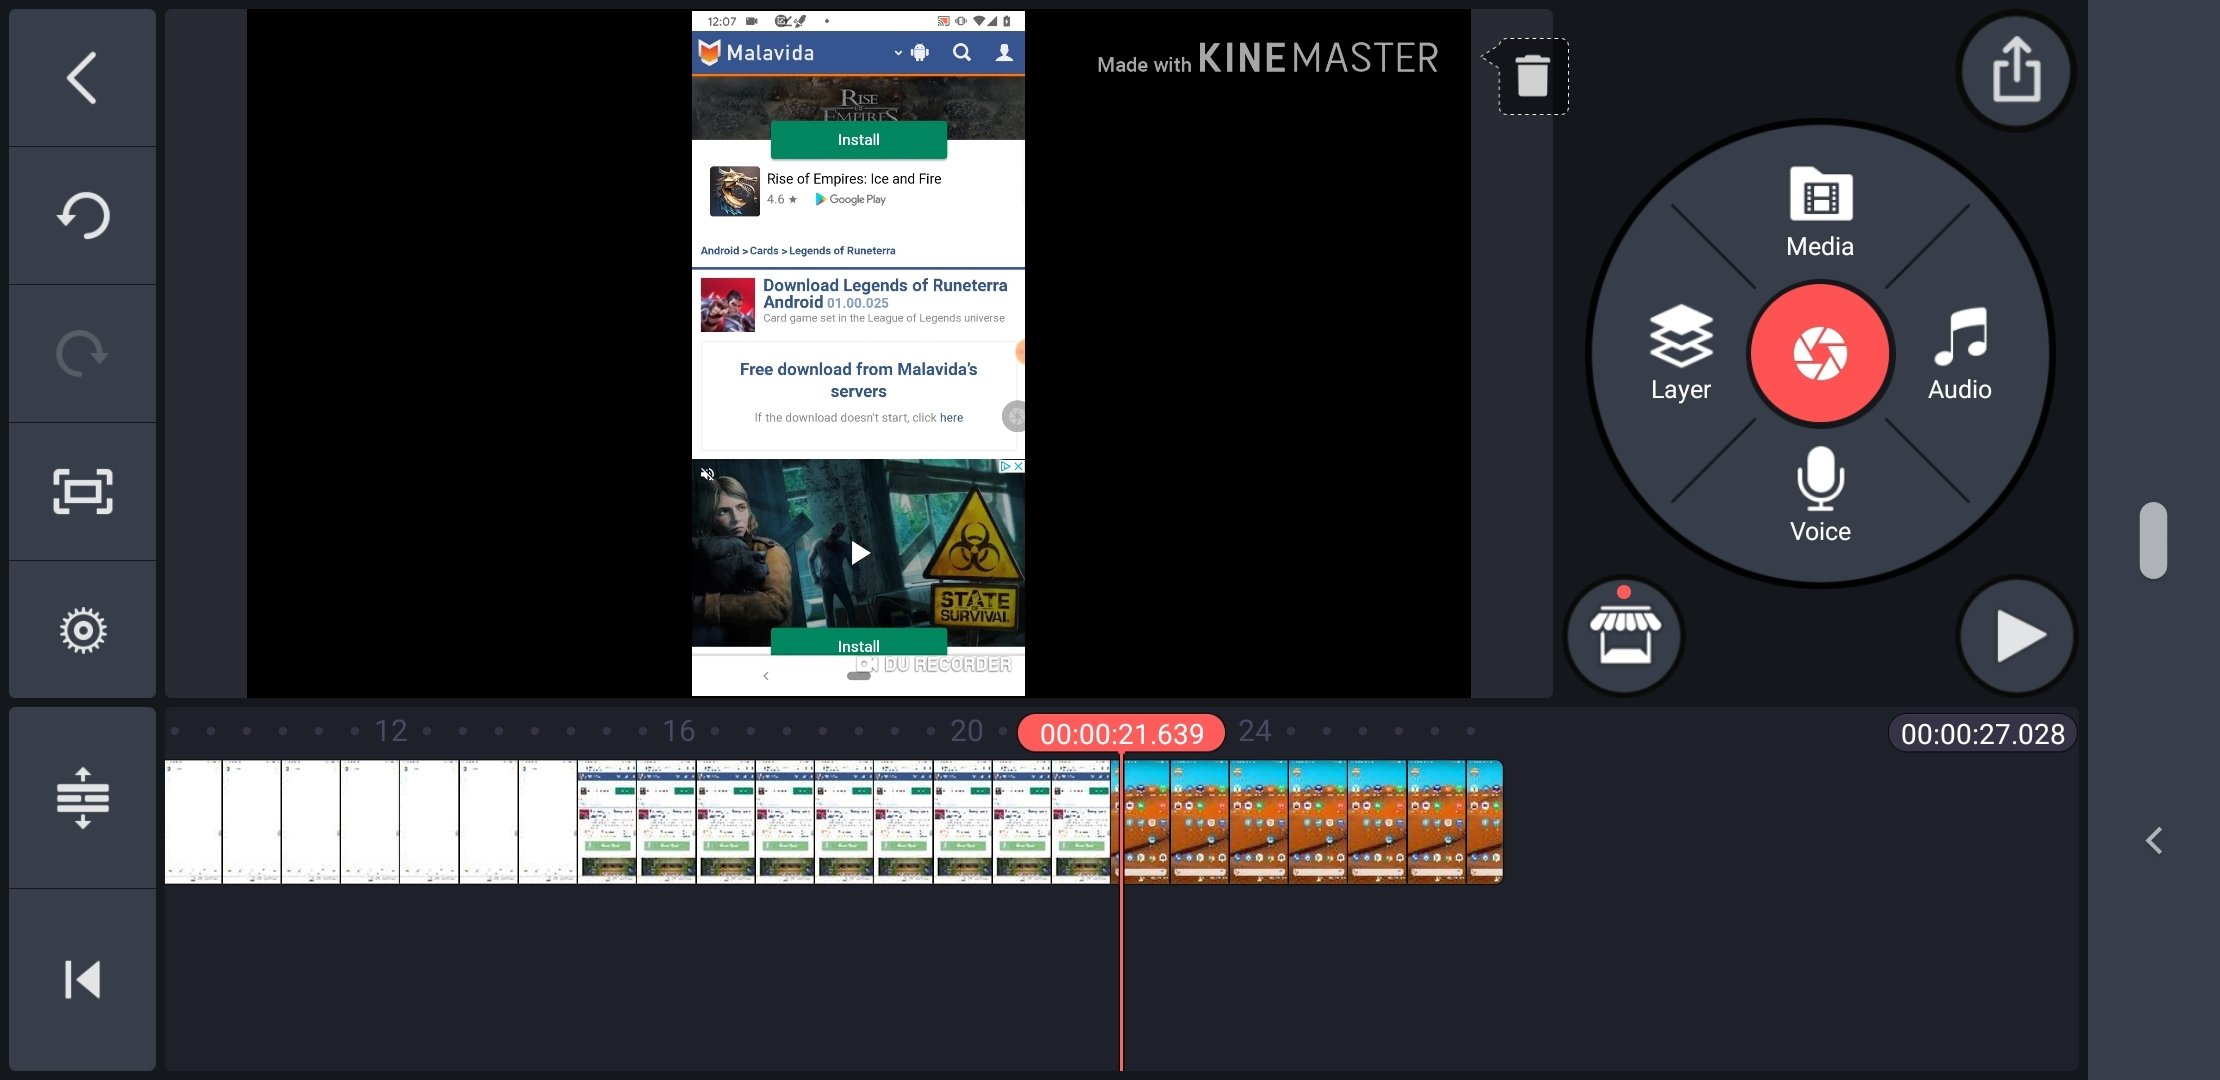
Task: Click the redo rotate-right icon
Action: (81, 352)
